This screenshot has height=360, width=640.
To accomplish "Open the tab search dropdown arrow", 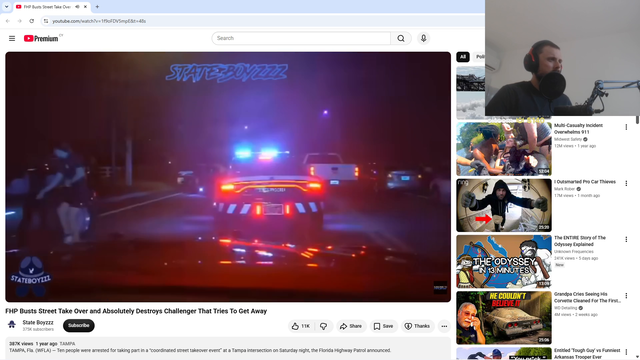I will click(6, 7).
